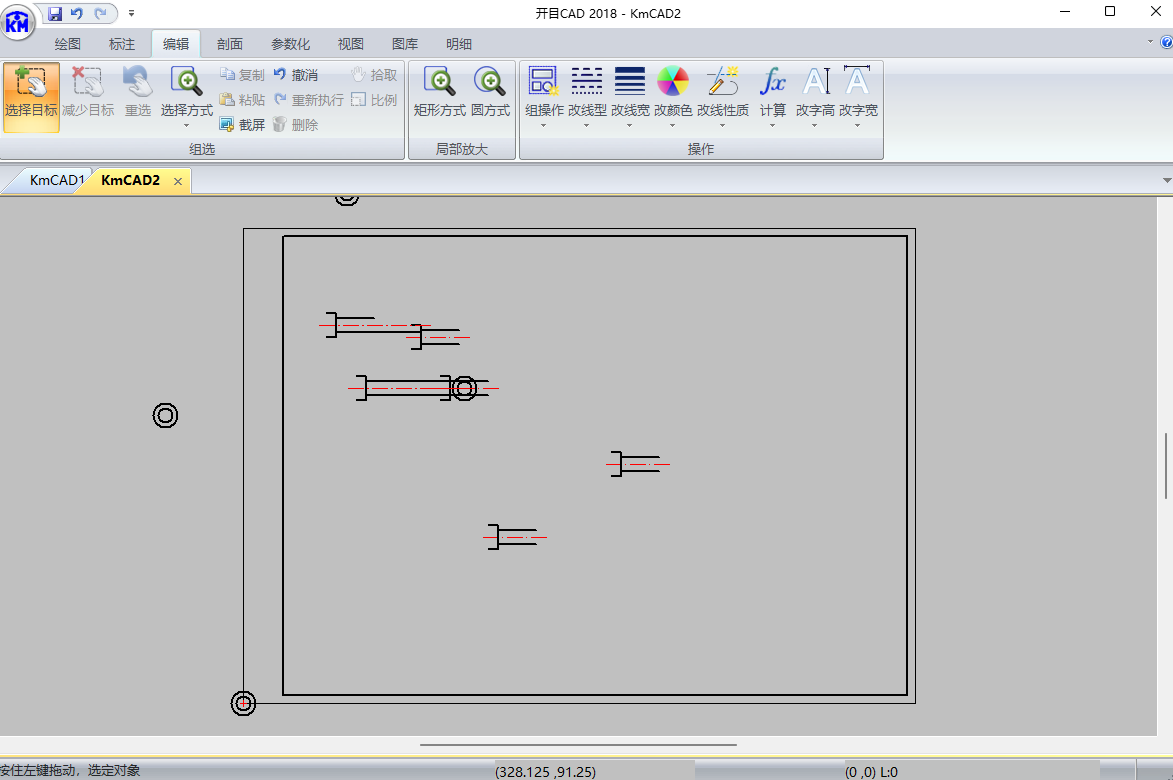Expand the 改字高 dropdown arrow

tap(815, 126)
